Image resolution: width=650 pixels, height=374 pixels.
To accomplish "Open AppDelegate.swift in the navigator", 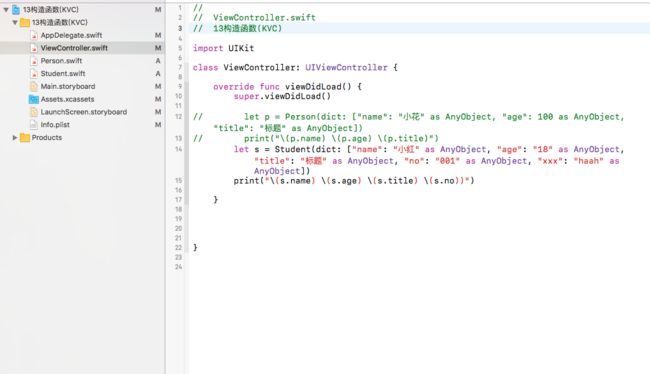I will pyautogui.click(x=71, y=35).
